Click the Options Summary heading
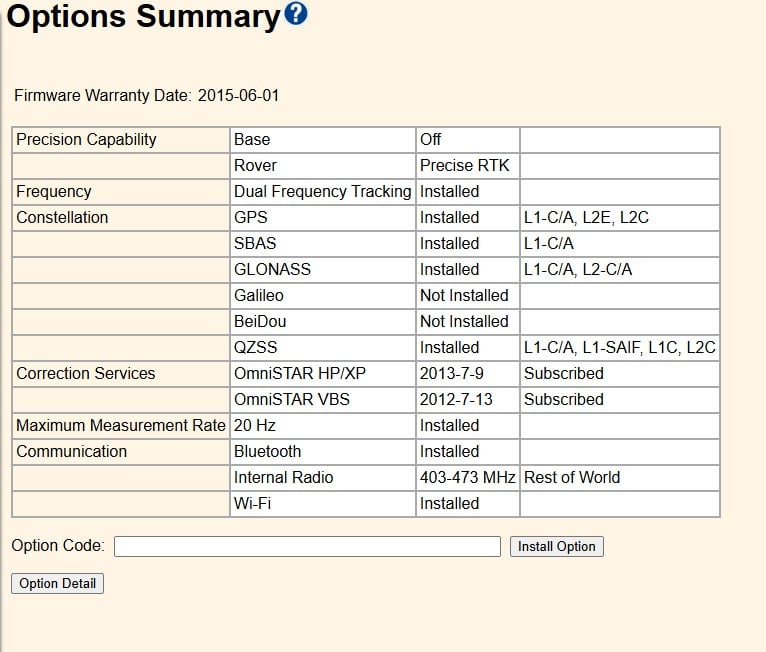This screenshot has height=652, width=766. (143, 17)
